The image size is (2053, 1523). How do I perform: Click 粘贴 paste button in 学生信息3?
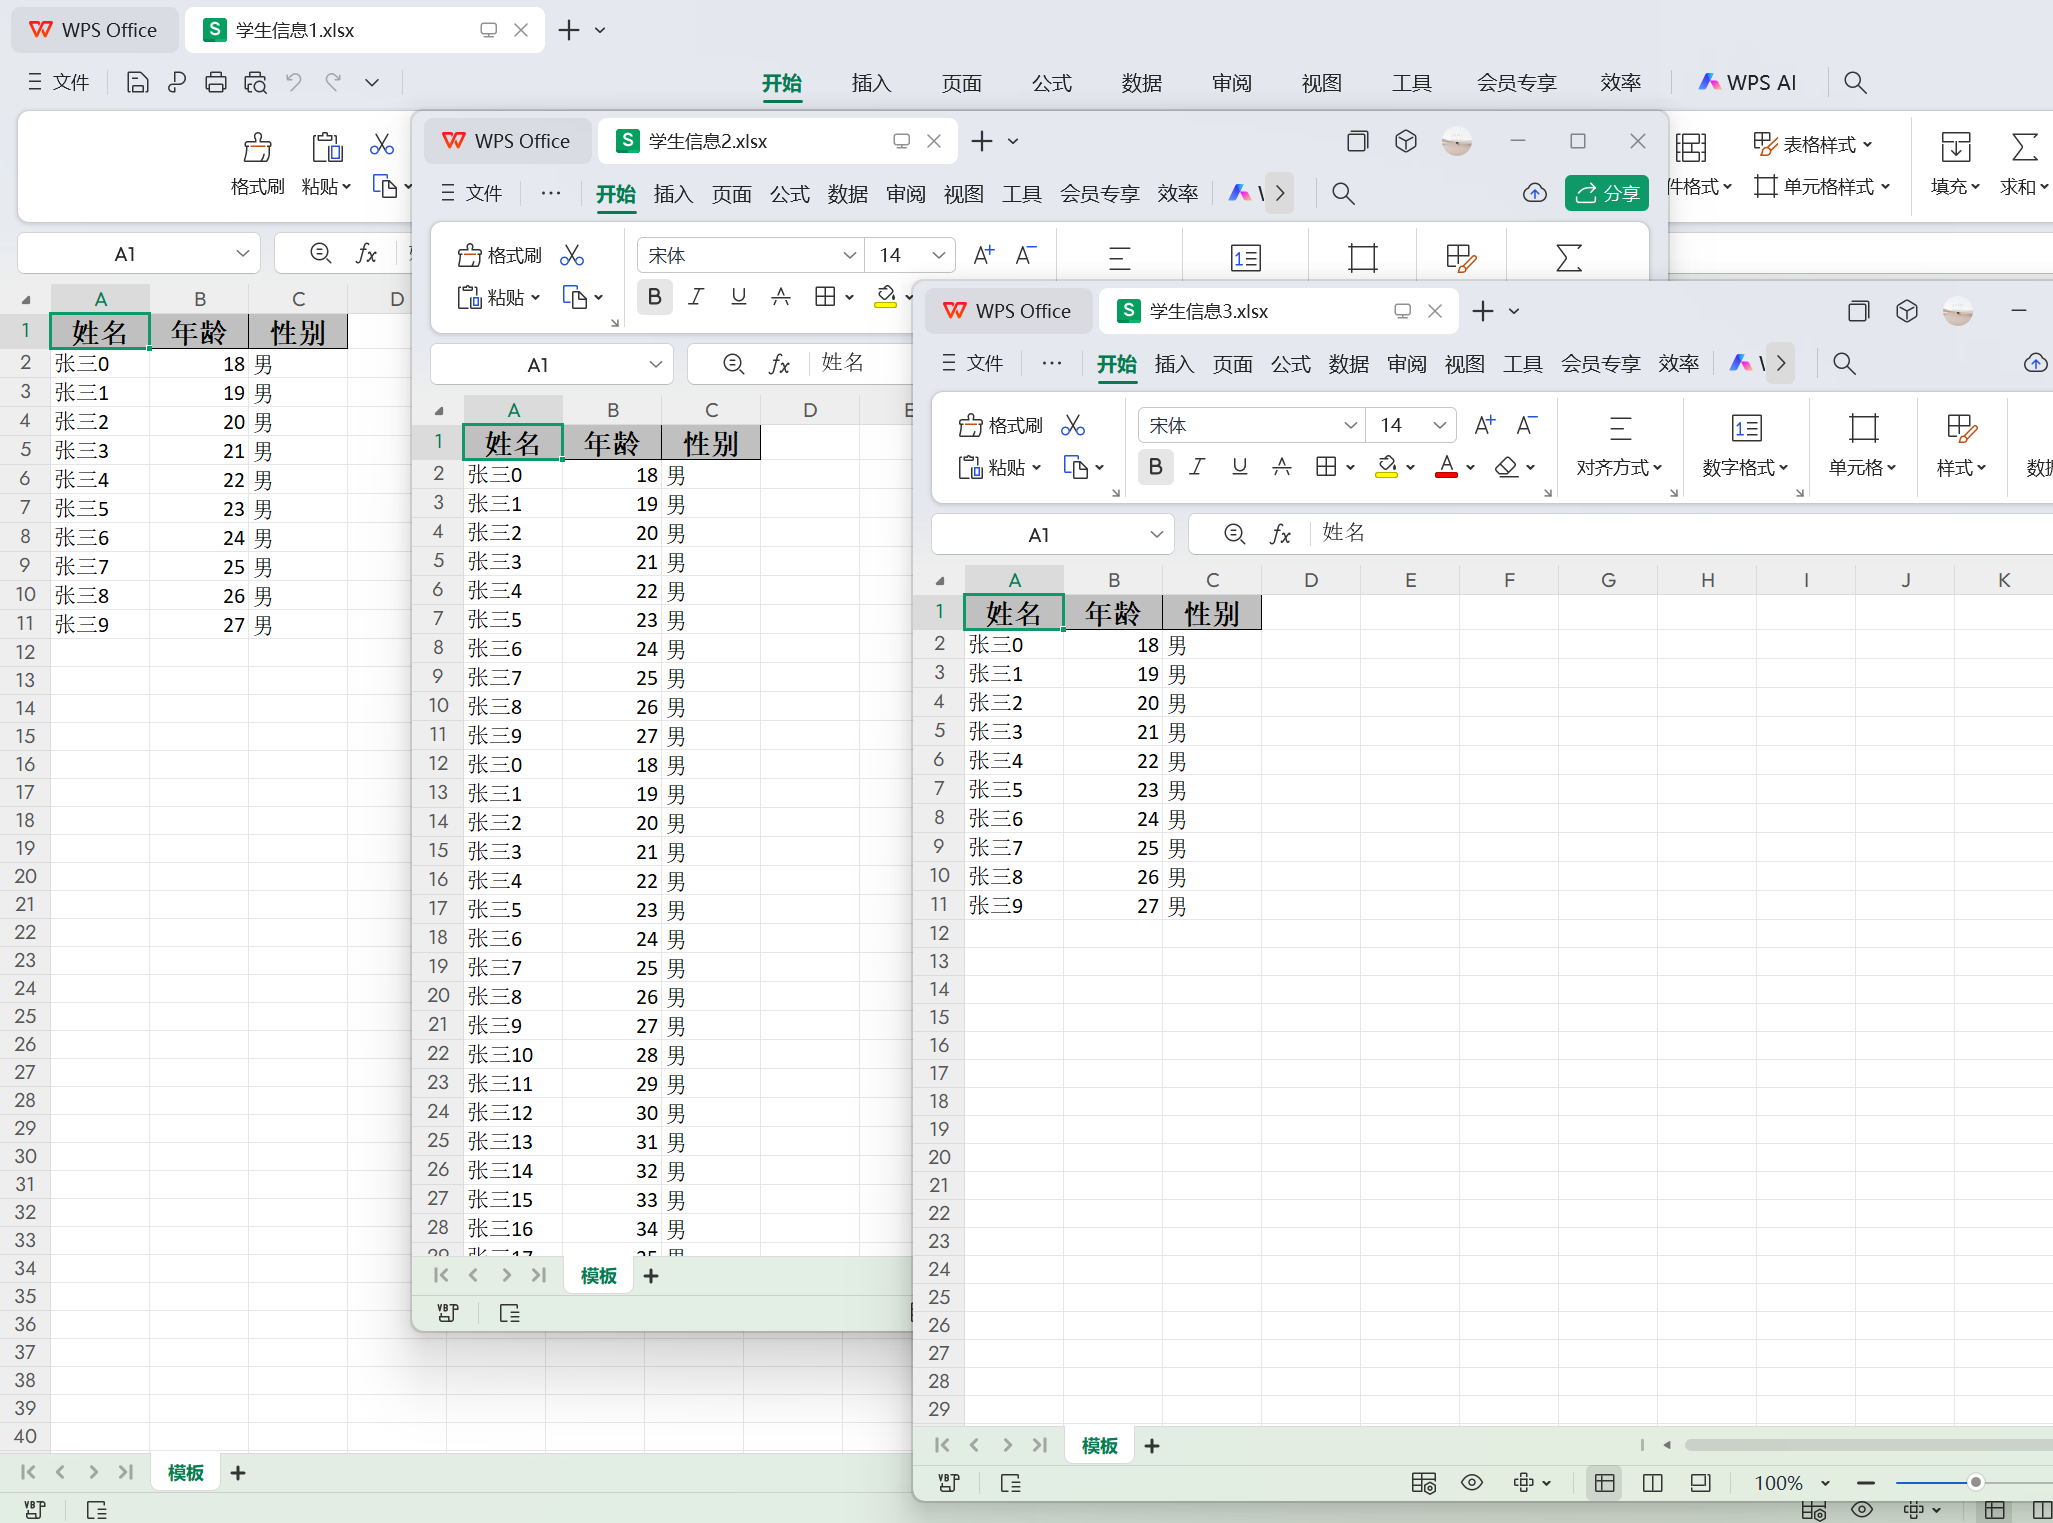coord(1000,467)
